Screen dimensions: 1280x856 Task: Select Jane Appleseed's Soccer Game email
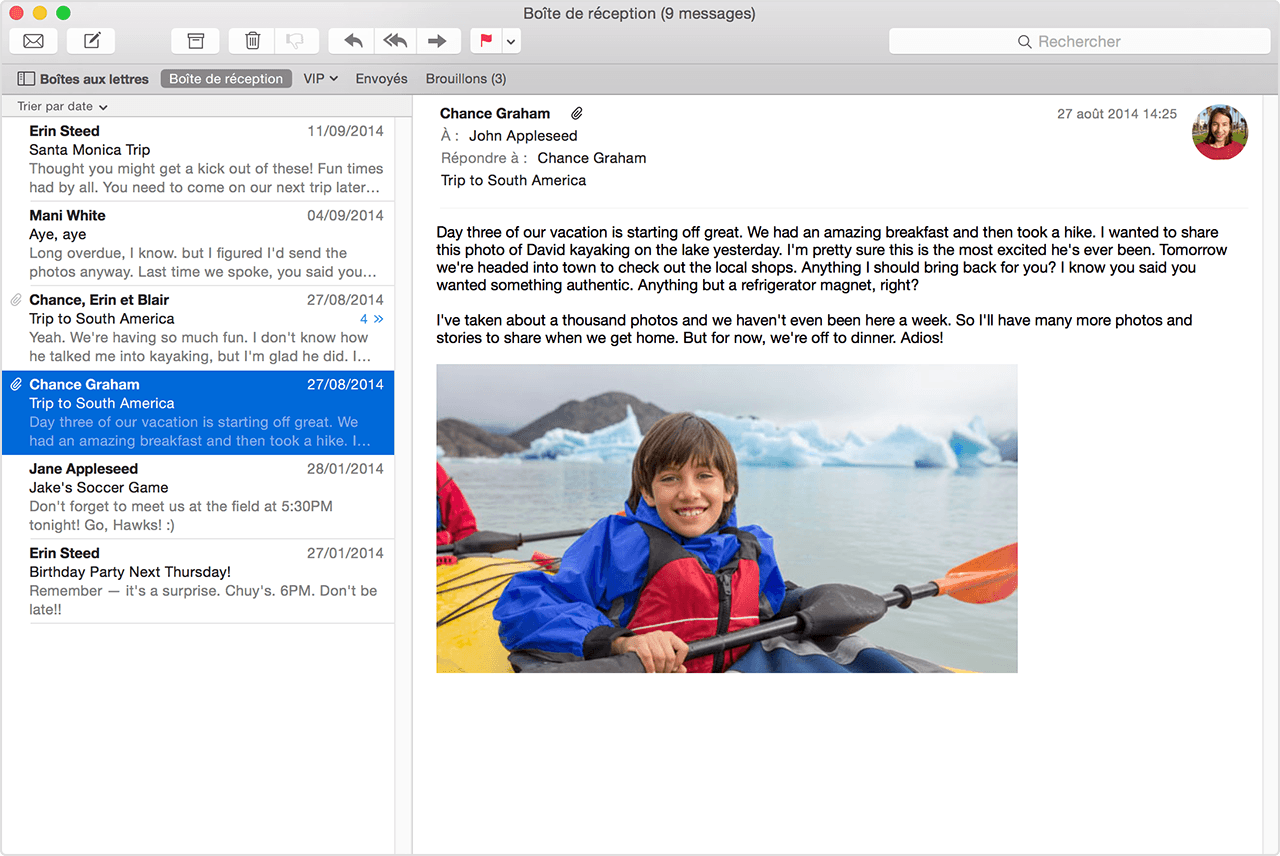200,495
